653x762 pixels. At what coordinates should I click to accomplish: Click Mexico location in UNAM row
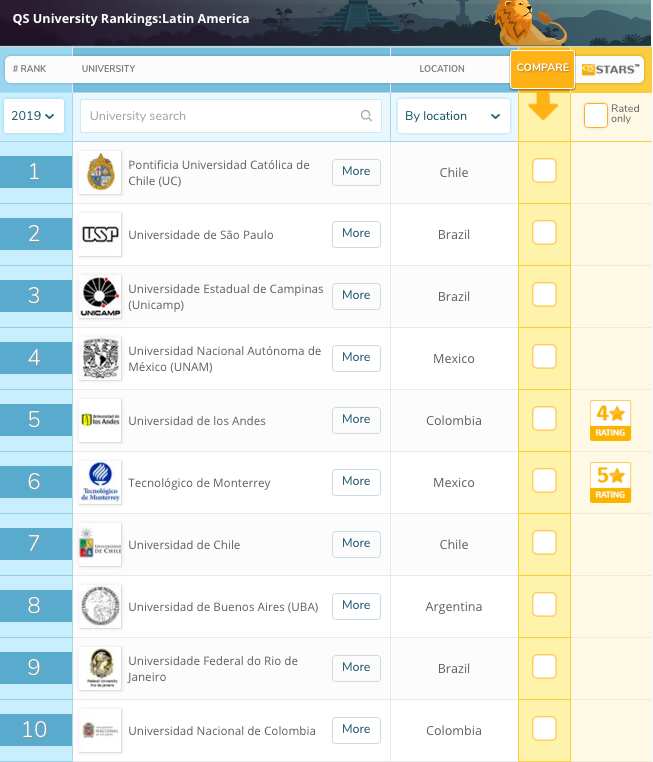click(x=454, y=359)
